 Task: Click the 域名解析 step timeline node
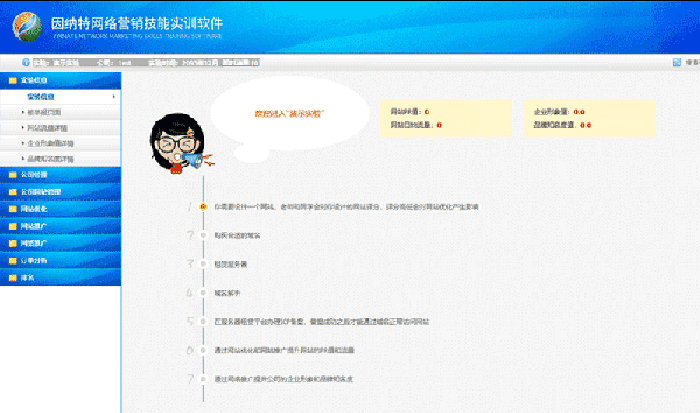[x=203, y=293]
